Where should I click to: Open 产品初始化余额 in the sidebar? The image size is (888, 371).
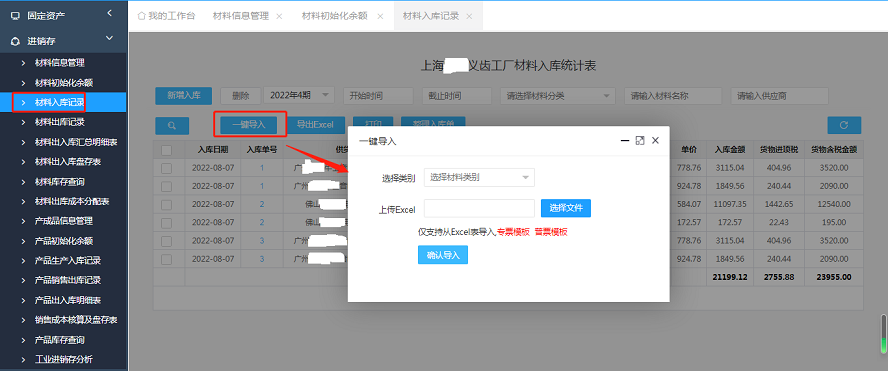tap(63, 241)
